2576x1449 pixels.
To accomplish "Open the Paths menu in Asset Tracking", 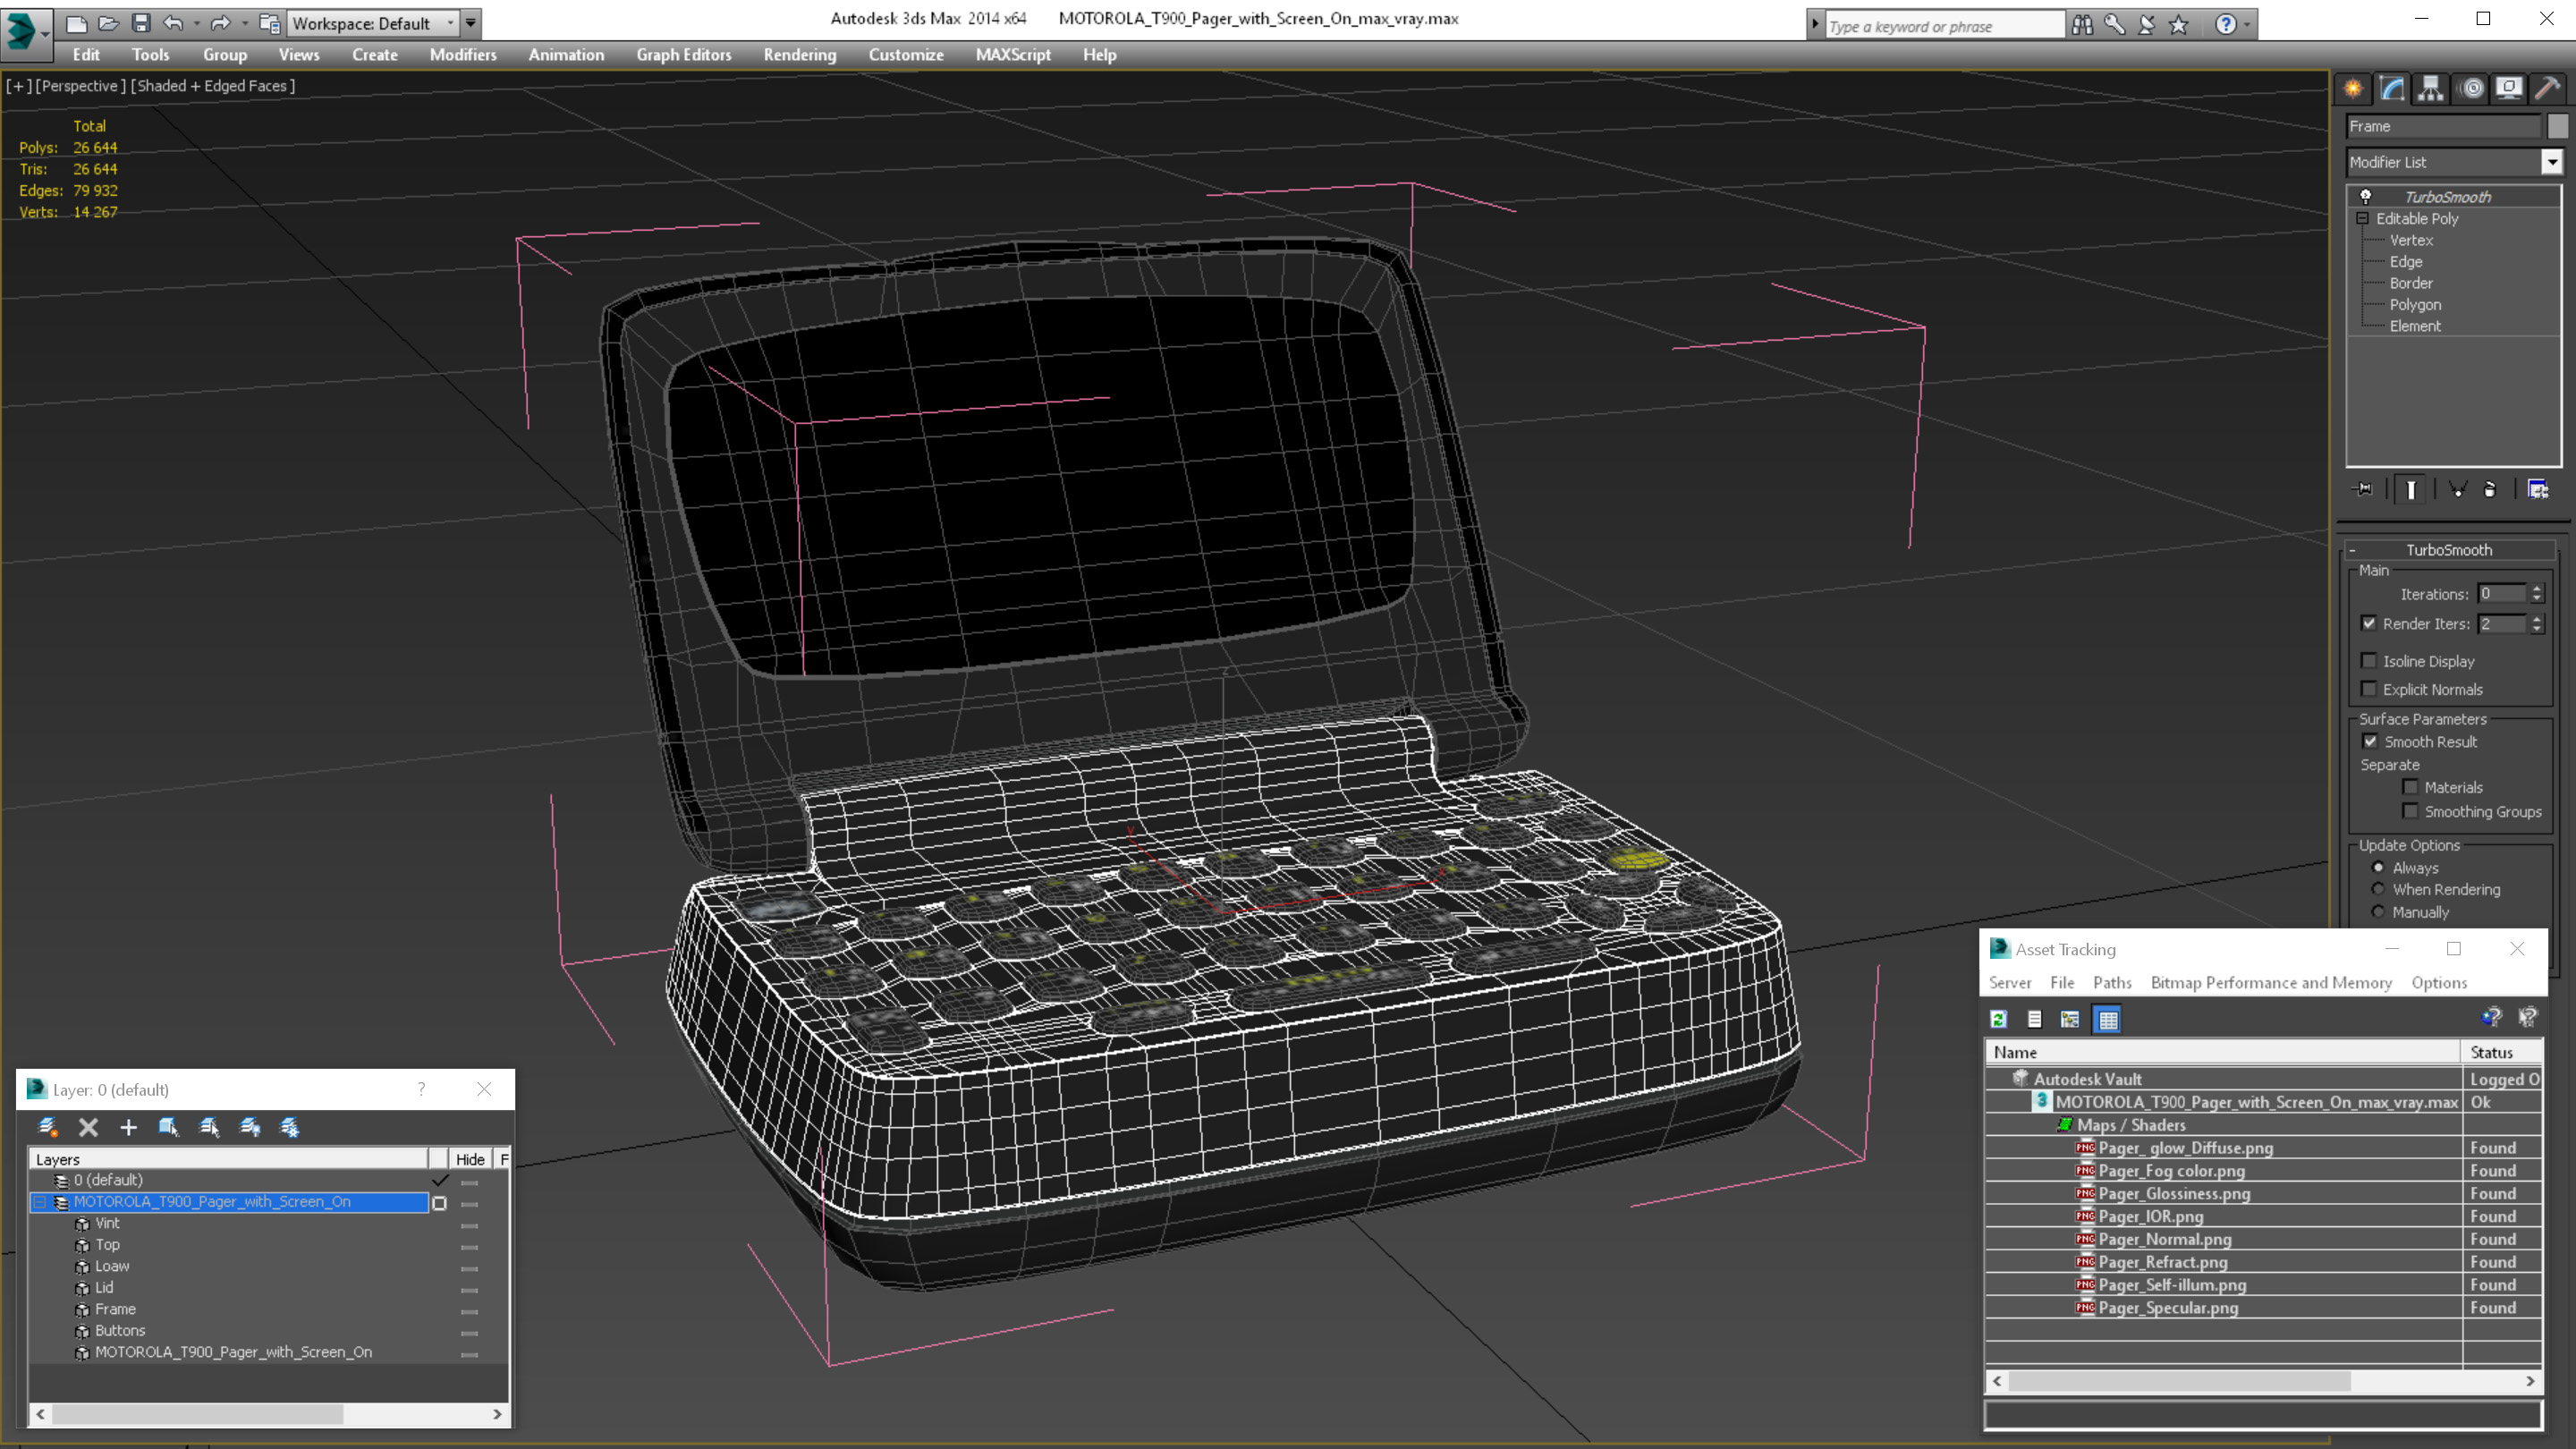I will pyautogui.click(x=2112, y=982).
